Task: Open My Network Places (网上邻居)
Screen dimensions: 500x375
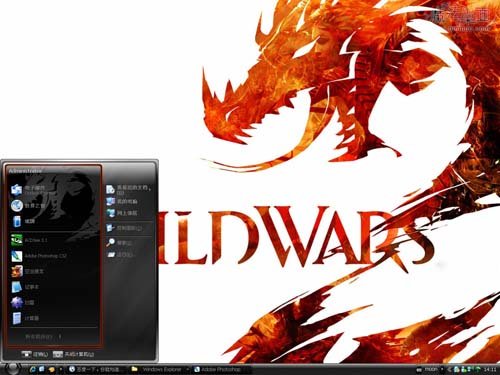Action: pos(129,213)
